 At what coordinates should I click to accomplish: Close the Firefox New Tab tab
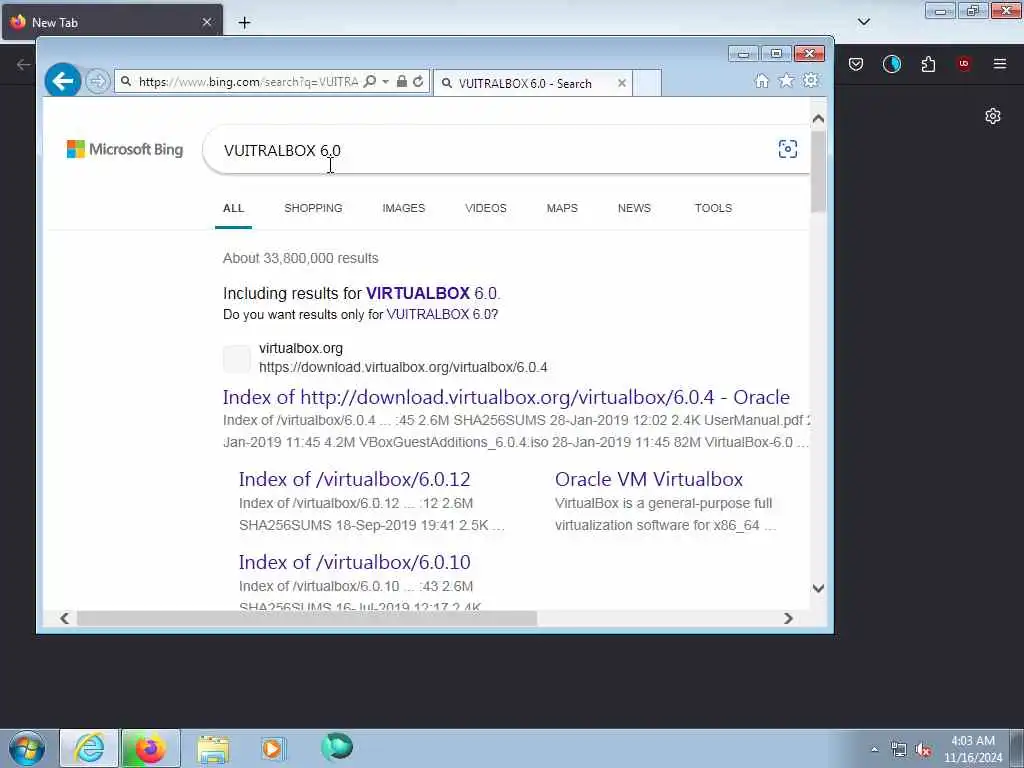[206, 22]
